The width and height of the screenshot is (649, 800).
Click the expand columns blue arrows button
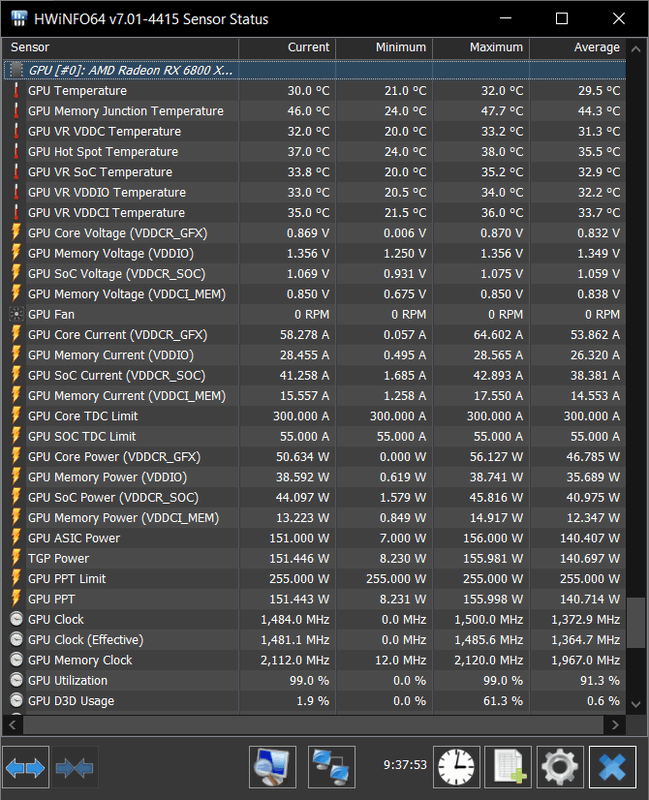26,767
